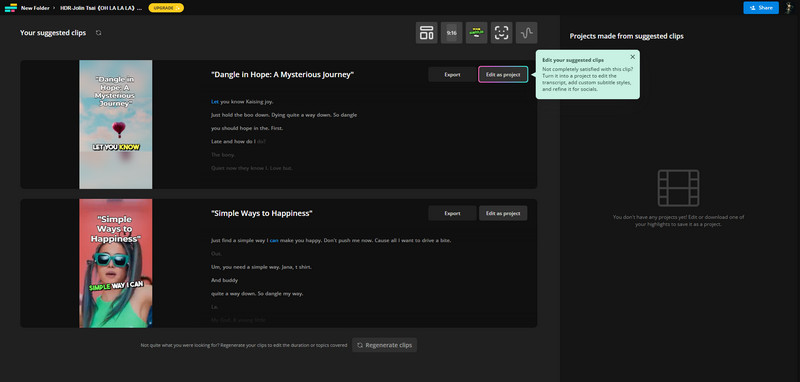The image size is (800, 382).
Task: Click the audio waveform icon
Action: [x=527, y=33]
